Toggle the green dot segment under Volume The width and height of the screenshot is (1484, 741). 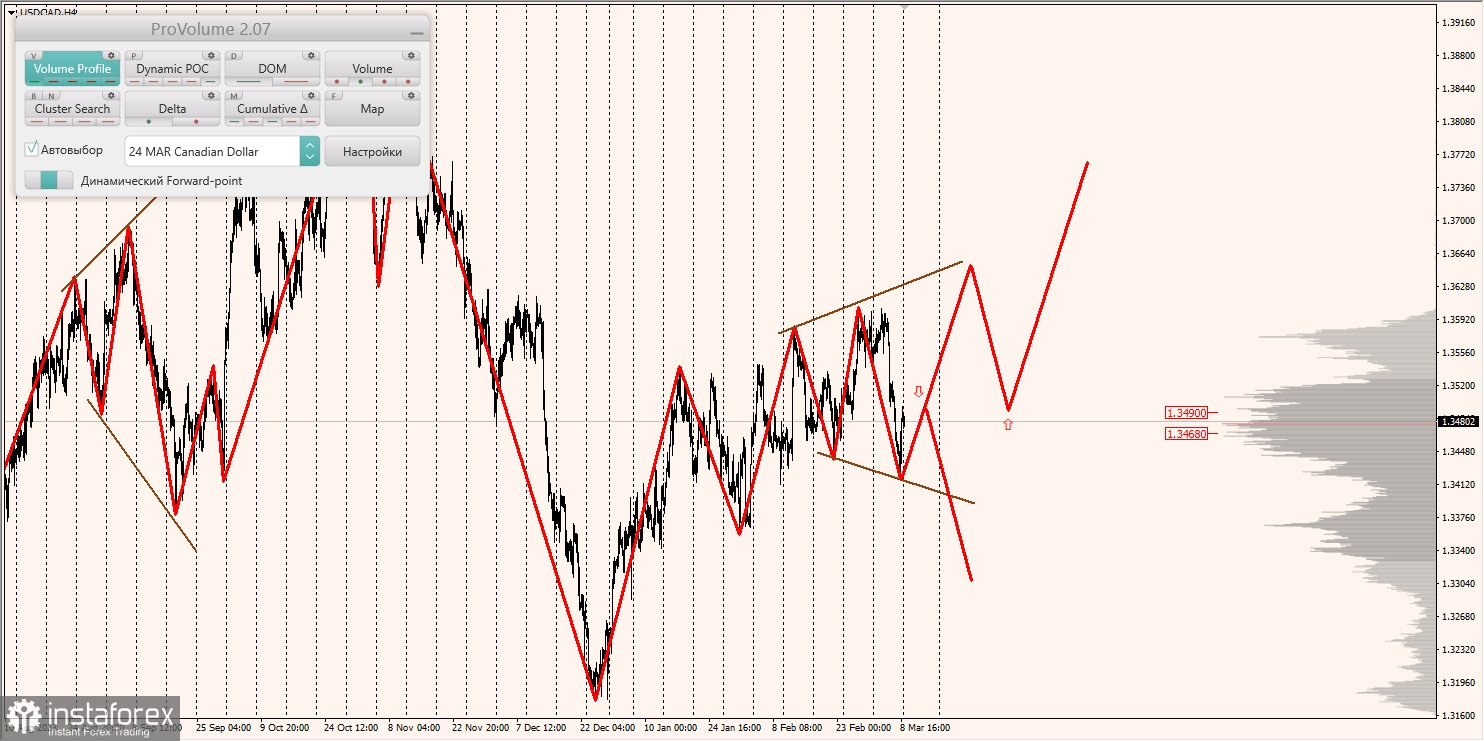(360, 81)
